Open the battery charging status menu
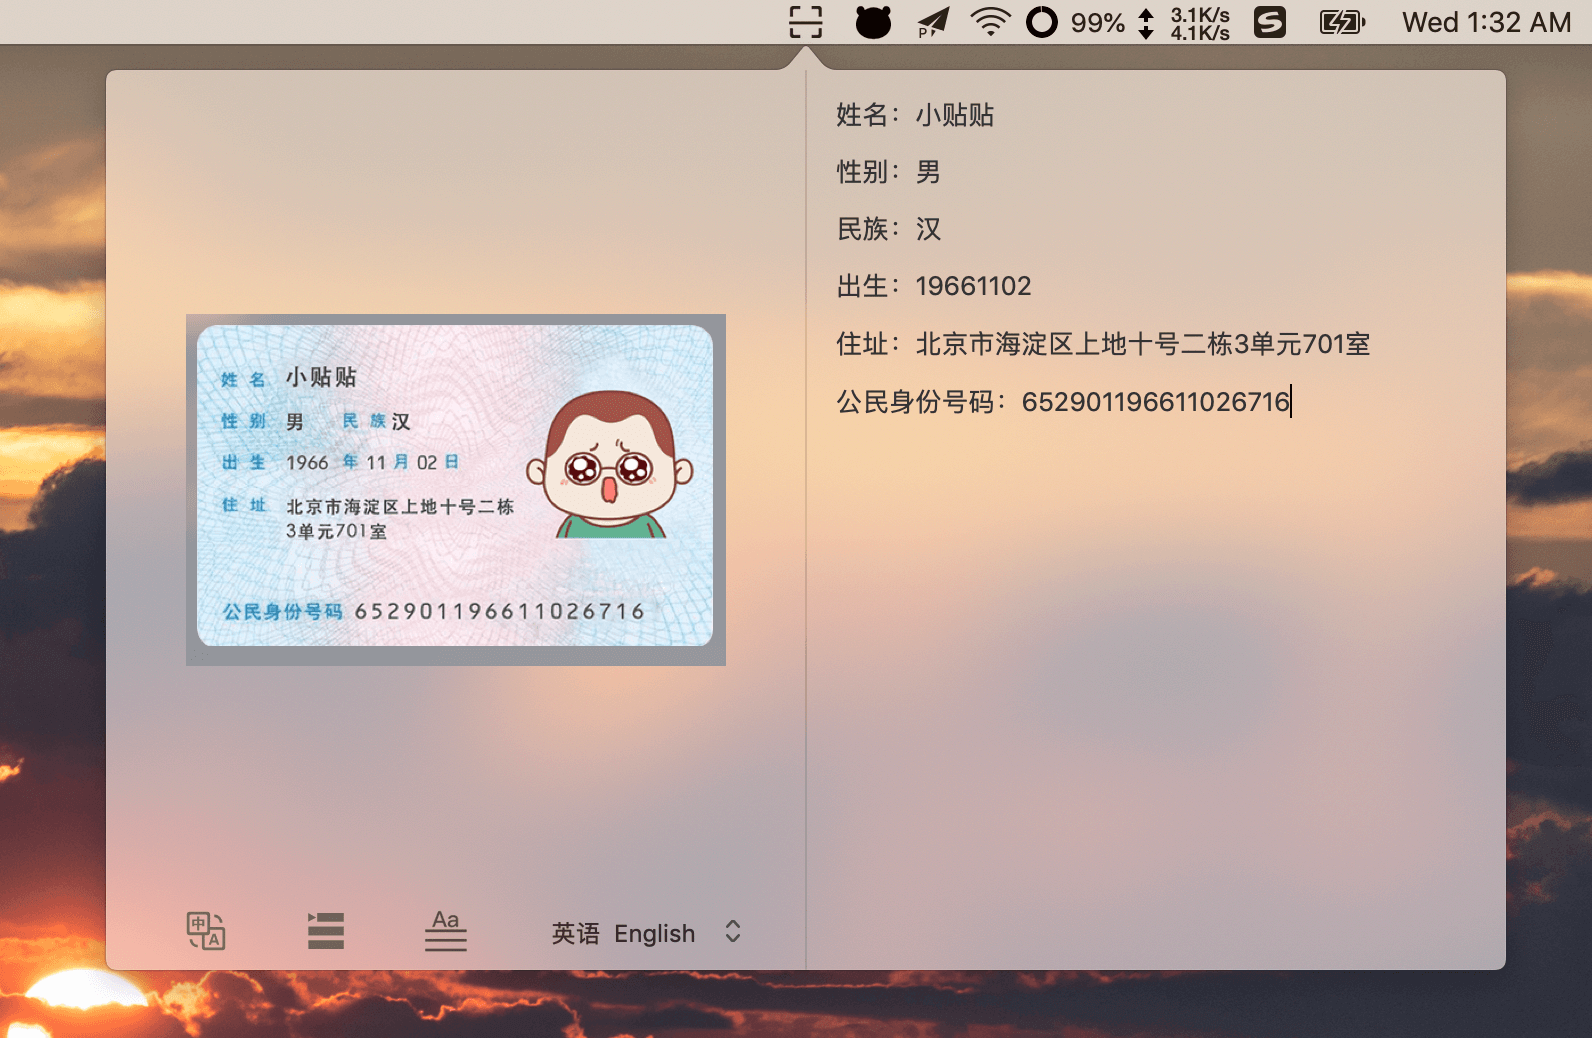Image resolution: width=1592 pixels, height=1038 pixels. 1342,22
